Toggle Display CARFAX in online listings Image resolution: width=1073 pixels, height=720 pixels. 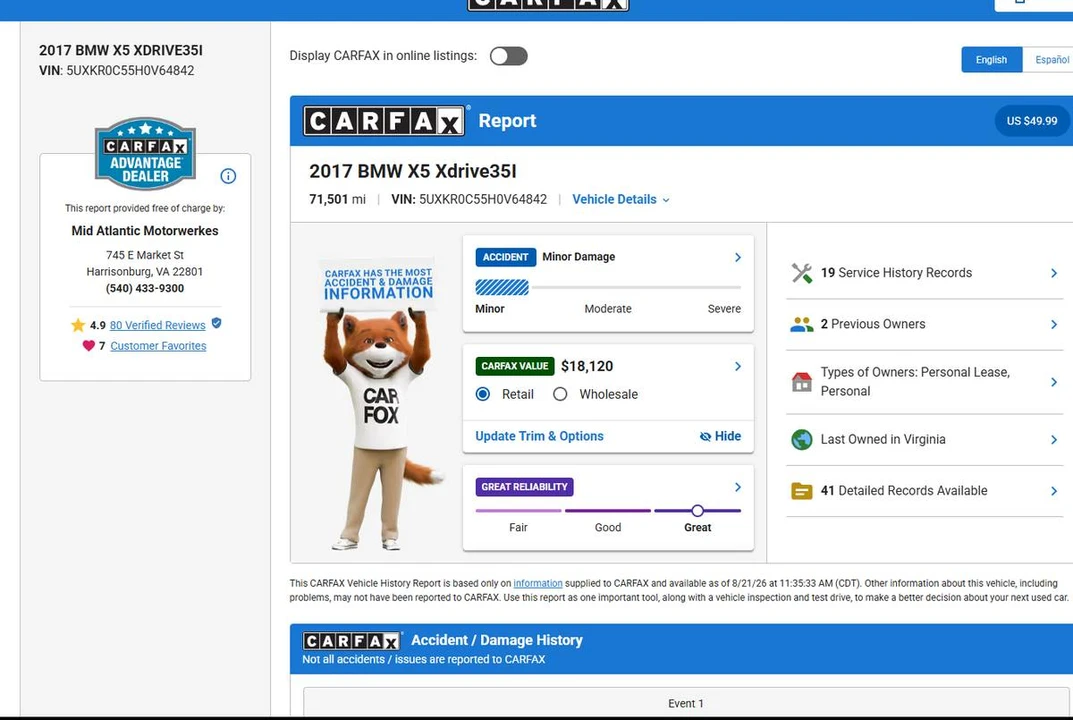tap(508, 56)
